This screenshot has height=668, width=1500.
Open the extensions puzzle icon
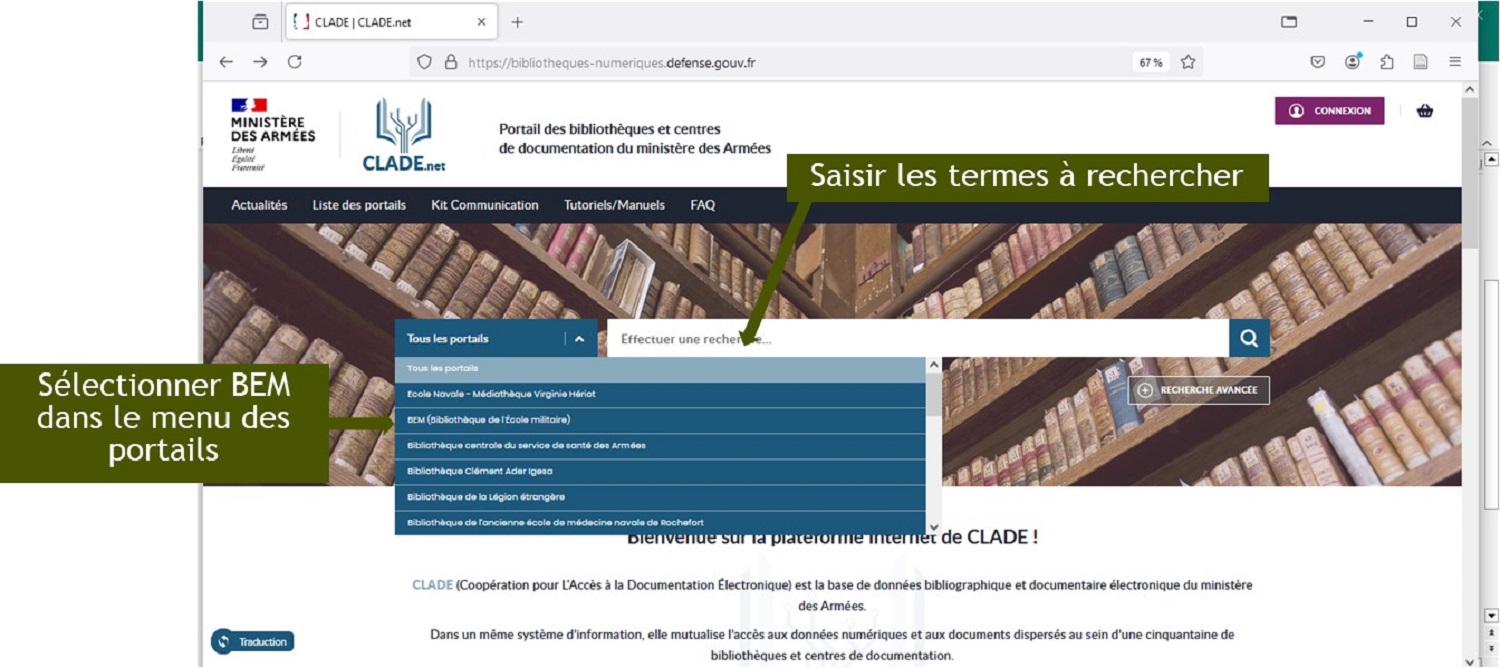[1387, 62]
